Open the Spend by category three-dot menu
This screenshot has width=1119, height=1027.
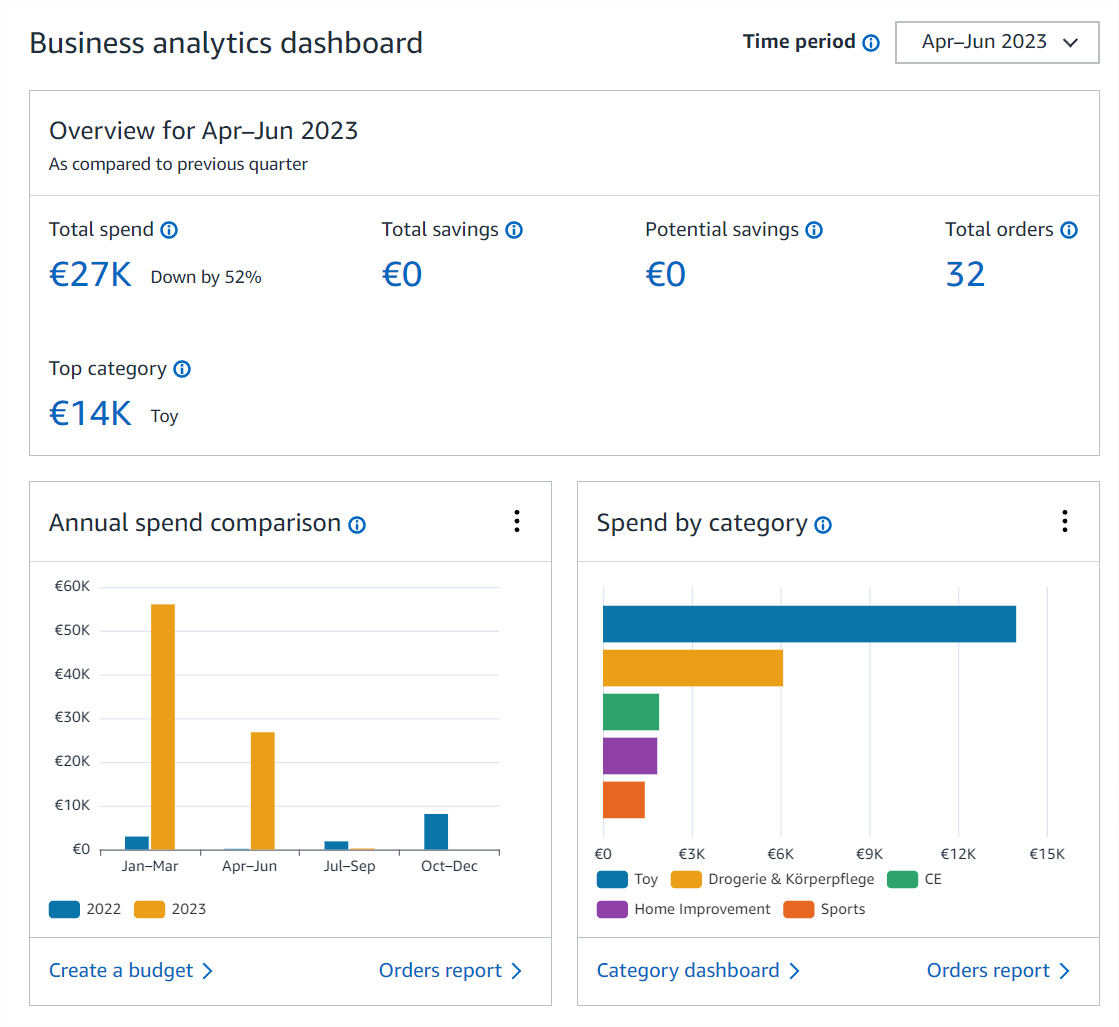click(x=1065, y=521)
